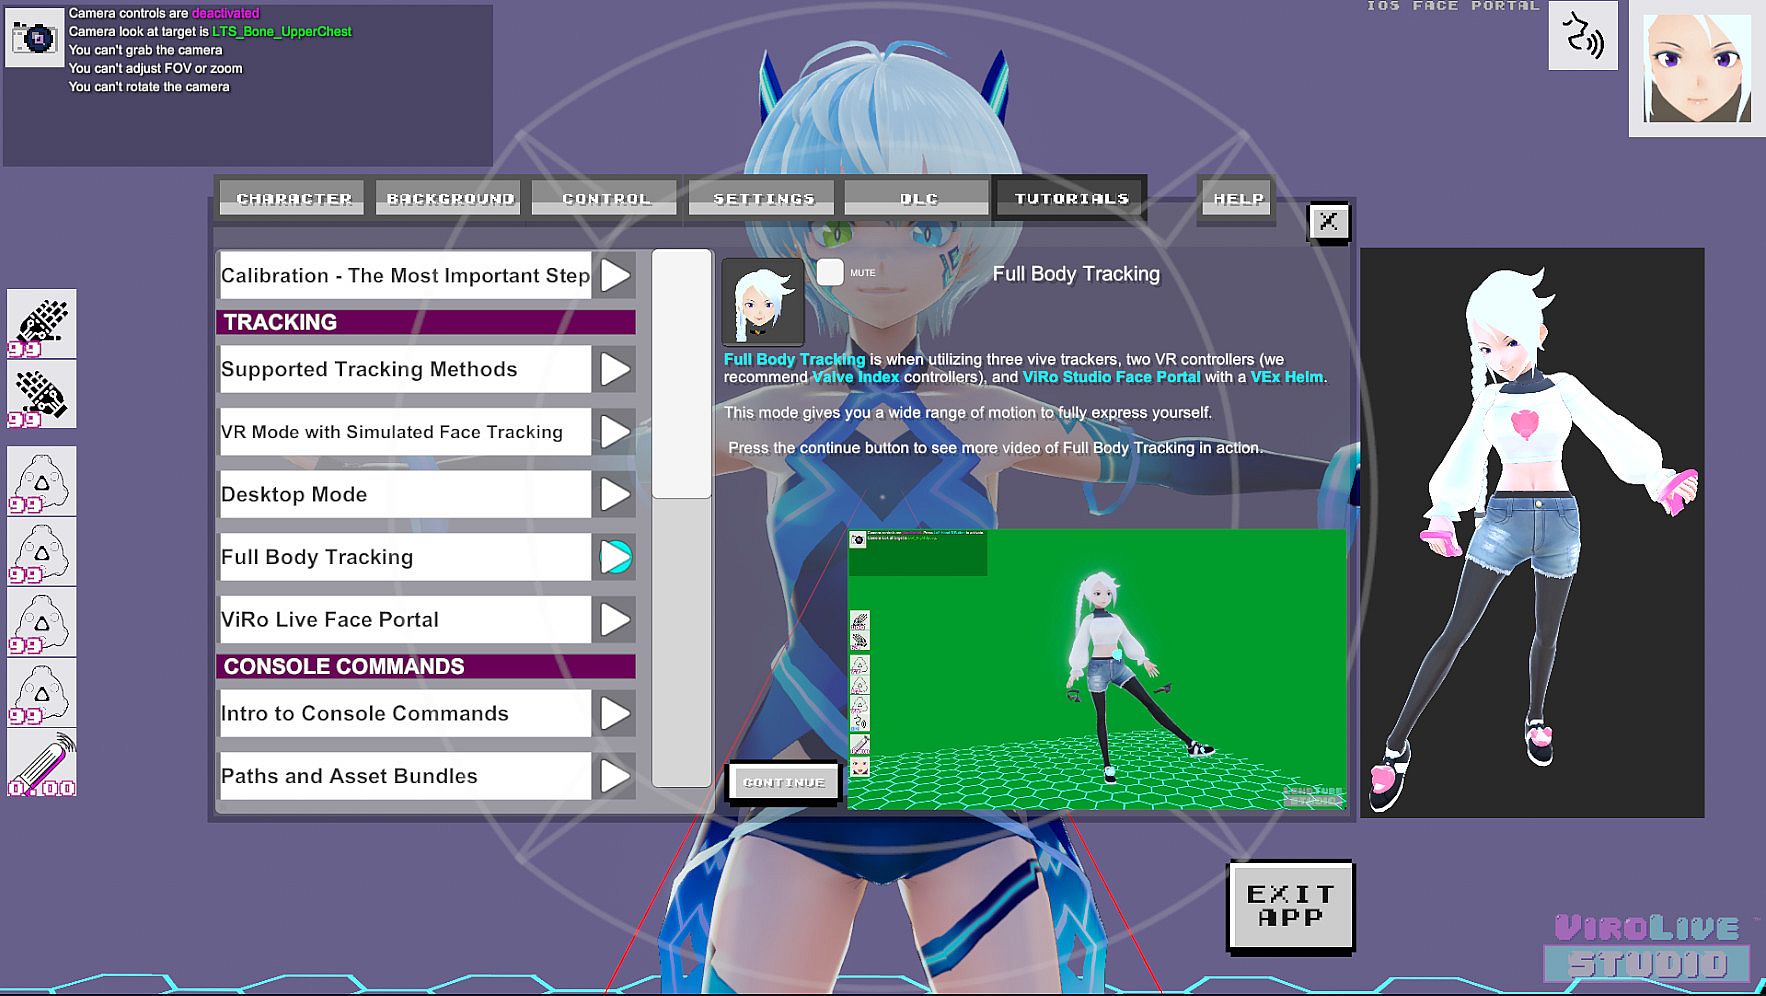Click the TRACKING section header
This screenshot has width=1766, height=996.
click(x=426, y=322)
